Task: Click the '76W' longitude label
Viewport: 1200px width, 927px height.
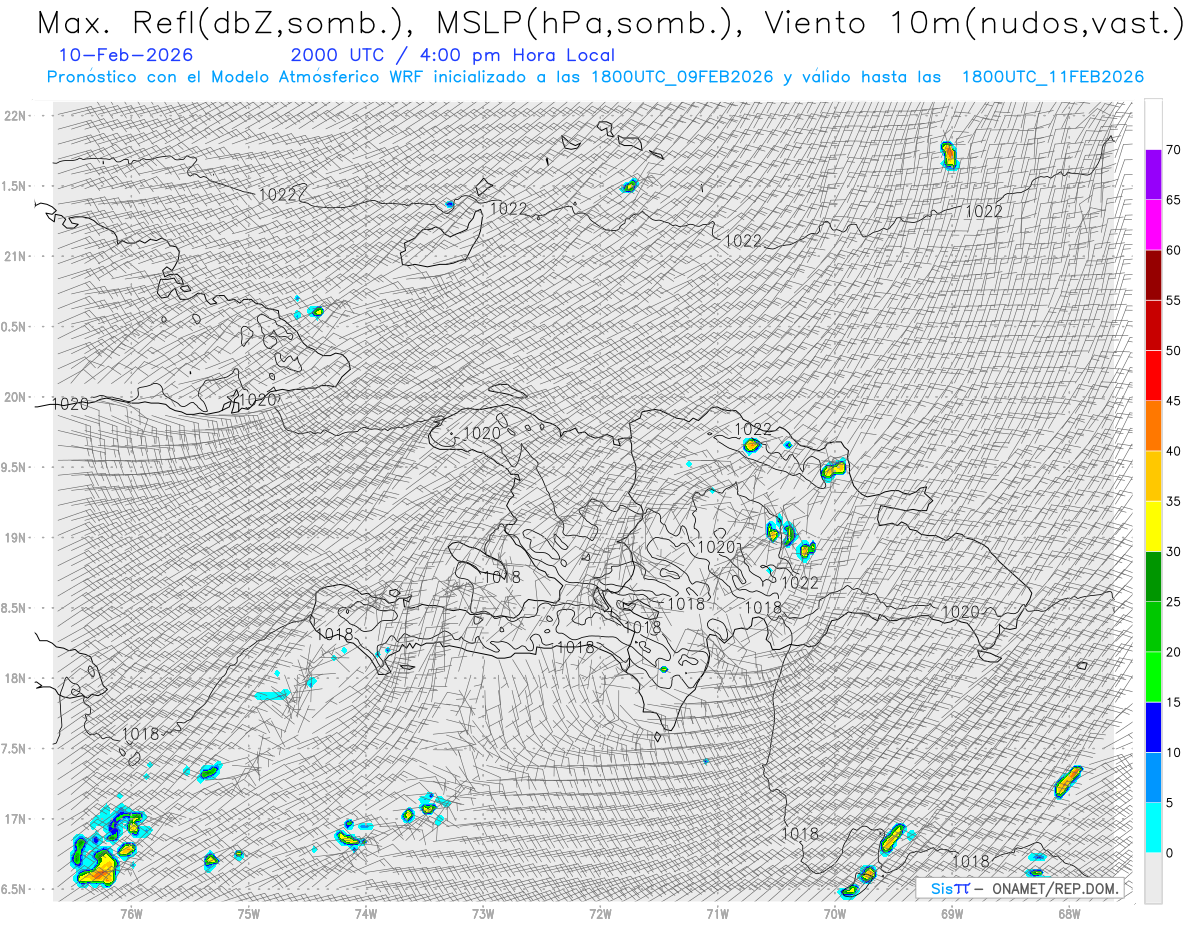Action: point(131,913)
